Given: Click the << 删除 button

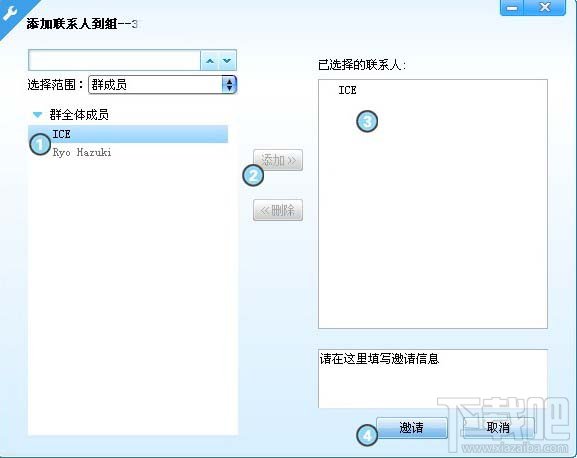Looking at the screenshot, I should tap(278, 210).
